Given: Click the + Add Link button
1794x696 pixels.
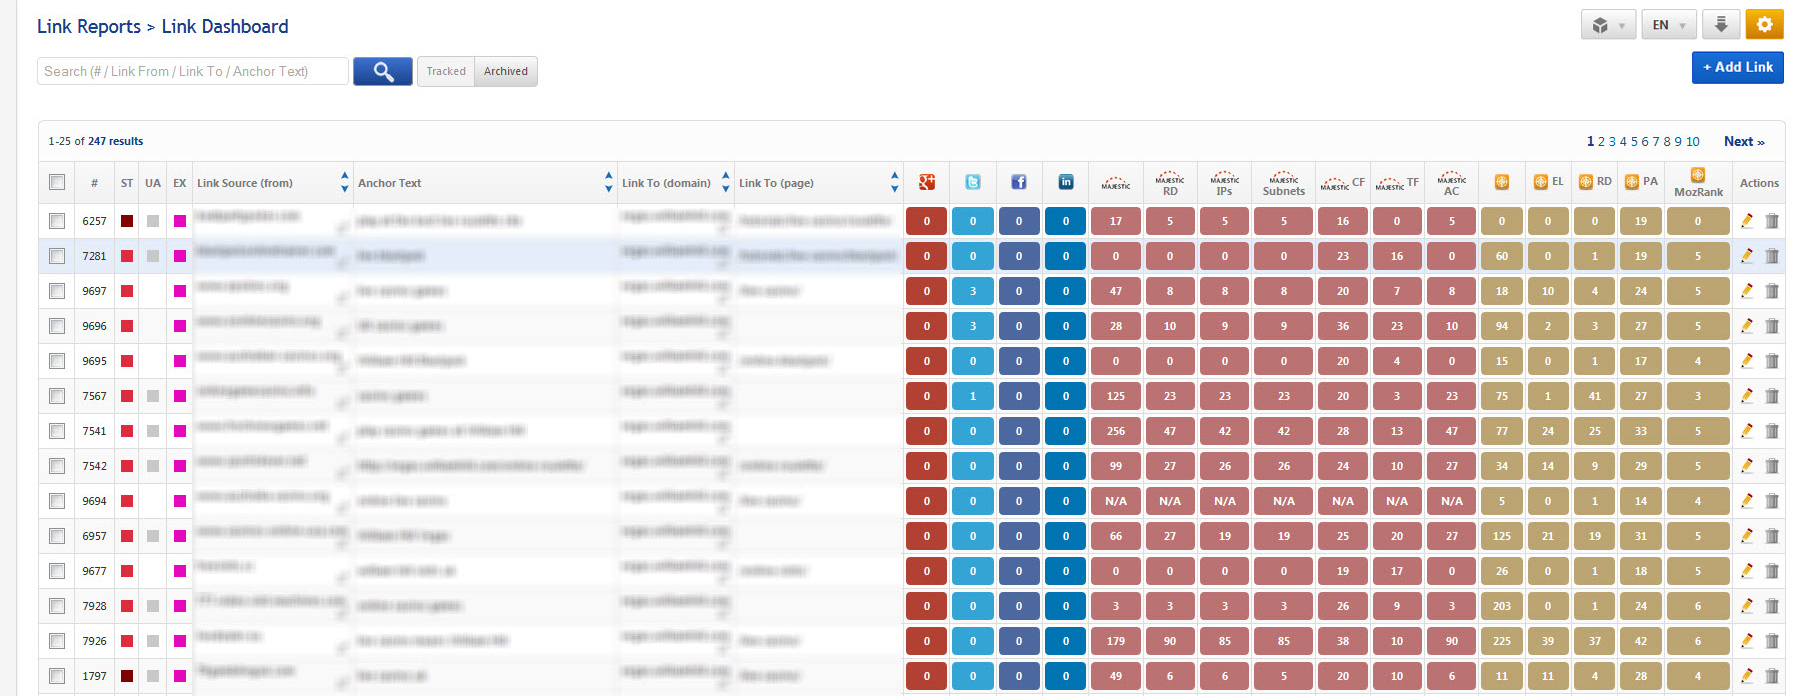Looking at the screenshot, I should click(x=1737, y=67).
